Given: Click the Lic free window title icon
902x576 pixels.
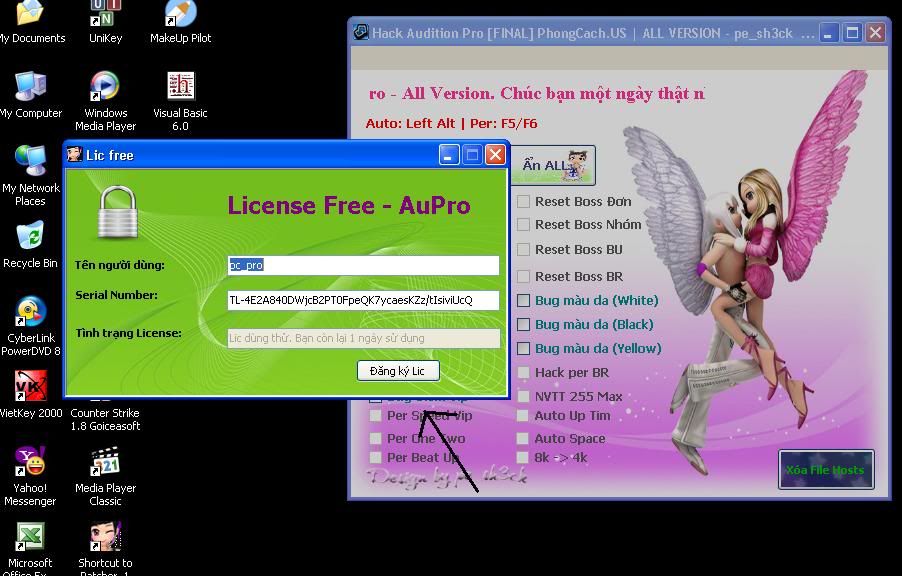Looking at the screenshot, I should pyautogui.click(x=74, y=154).
